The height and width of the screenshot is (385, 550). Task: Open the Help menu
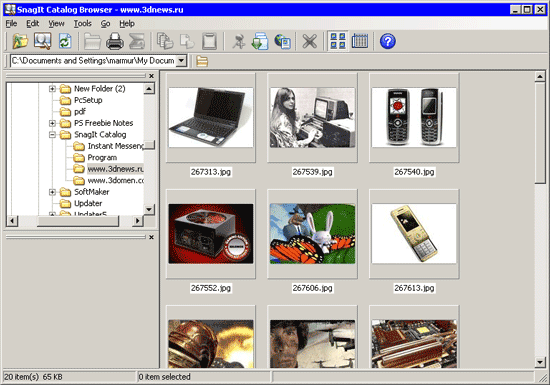127,23
